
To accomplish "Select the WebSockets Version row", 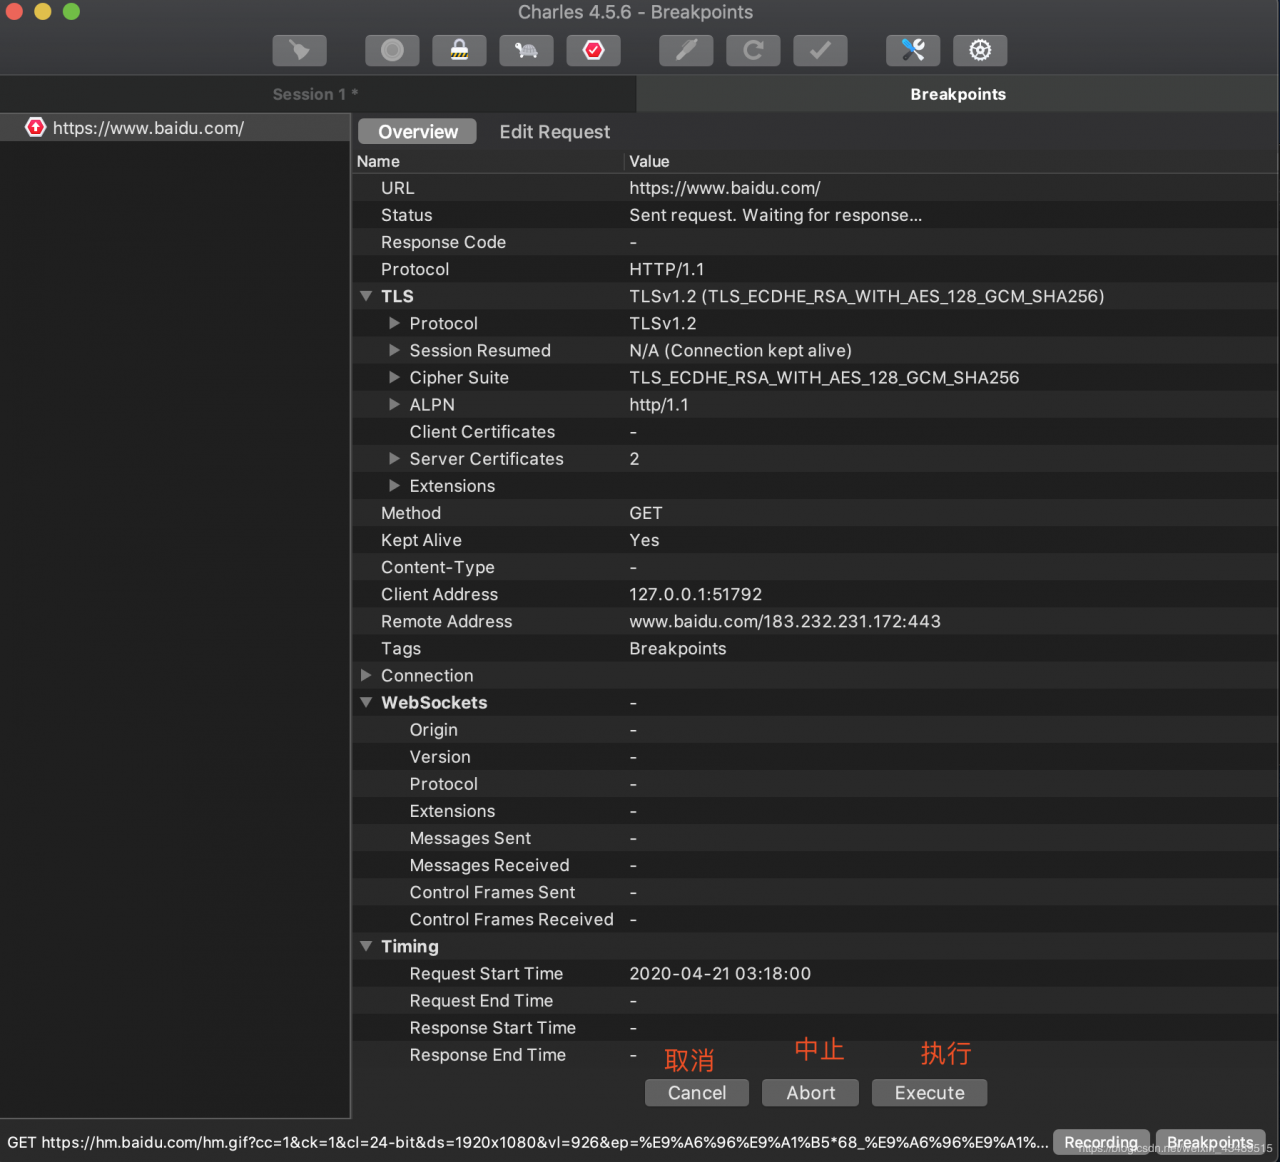I will 814,757.
